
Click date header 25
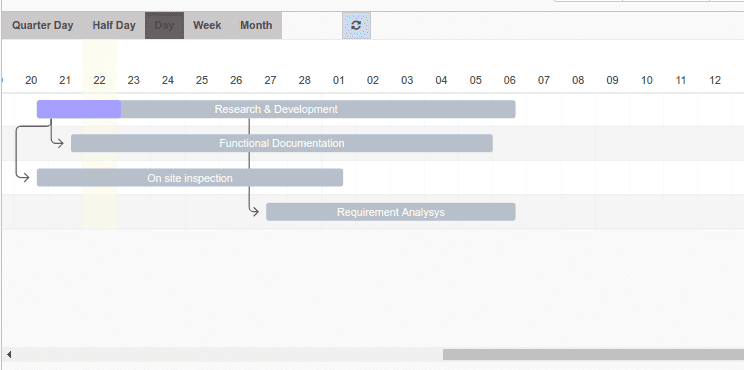click(202, 80)
